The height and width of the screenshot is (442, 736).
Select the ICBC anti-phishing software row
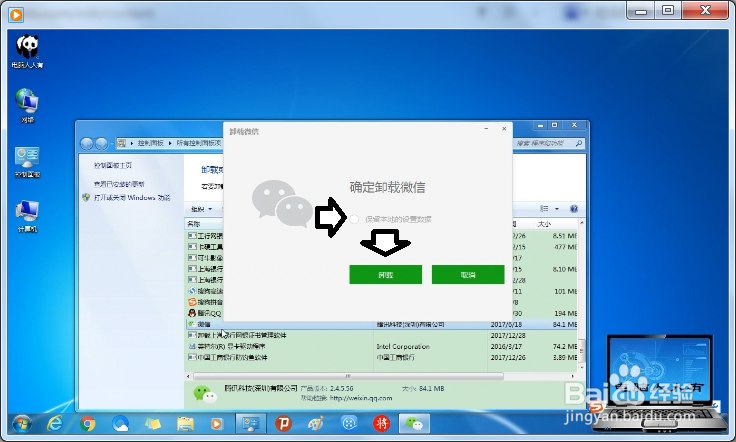tap(381, 358)
